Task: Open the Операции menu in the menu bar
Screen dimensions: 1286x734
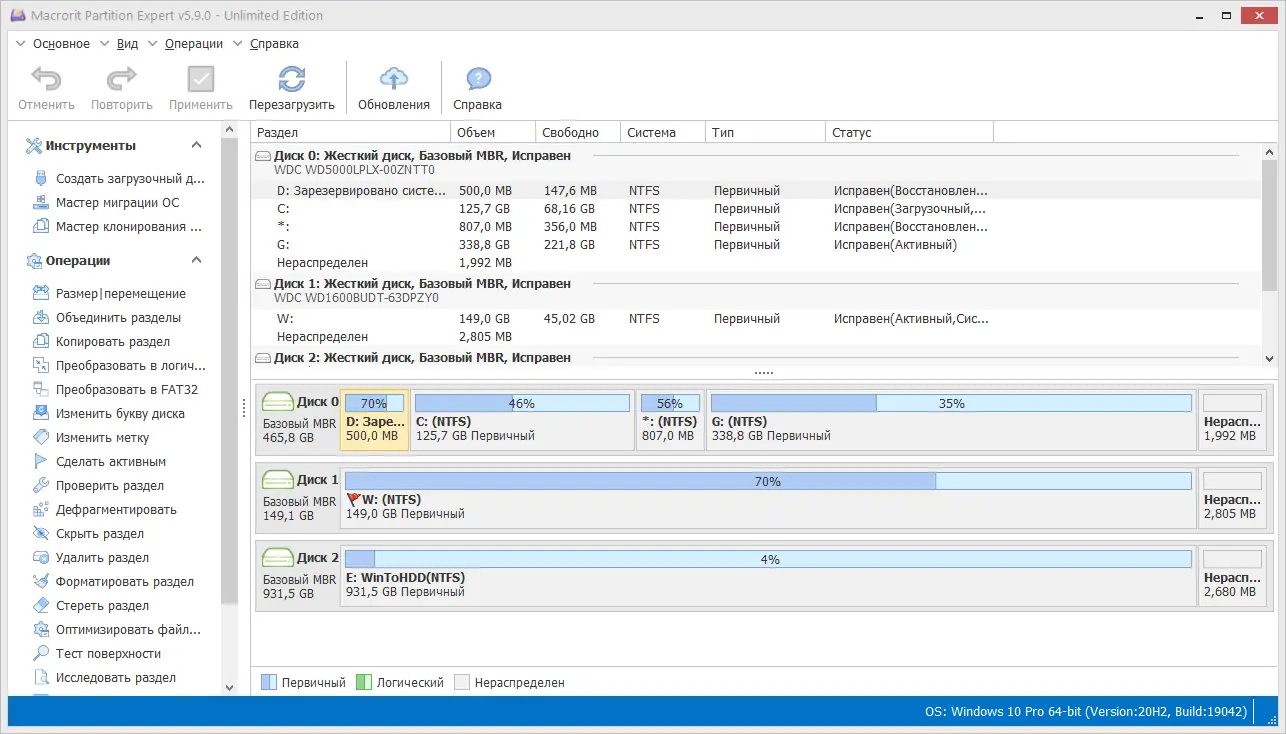Action: 194,44
